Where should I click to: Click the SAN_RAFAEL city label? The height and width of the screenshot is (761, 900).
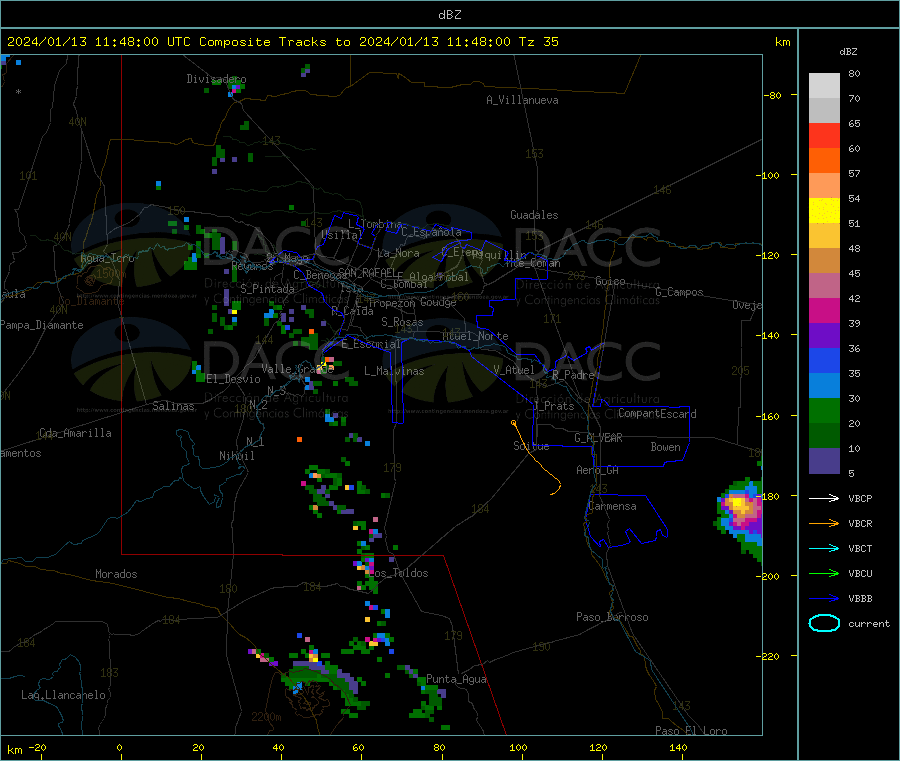tap(367, 272)
